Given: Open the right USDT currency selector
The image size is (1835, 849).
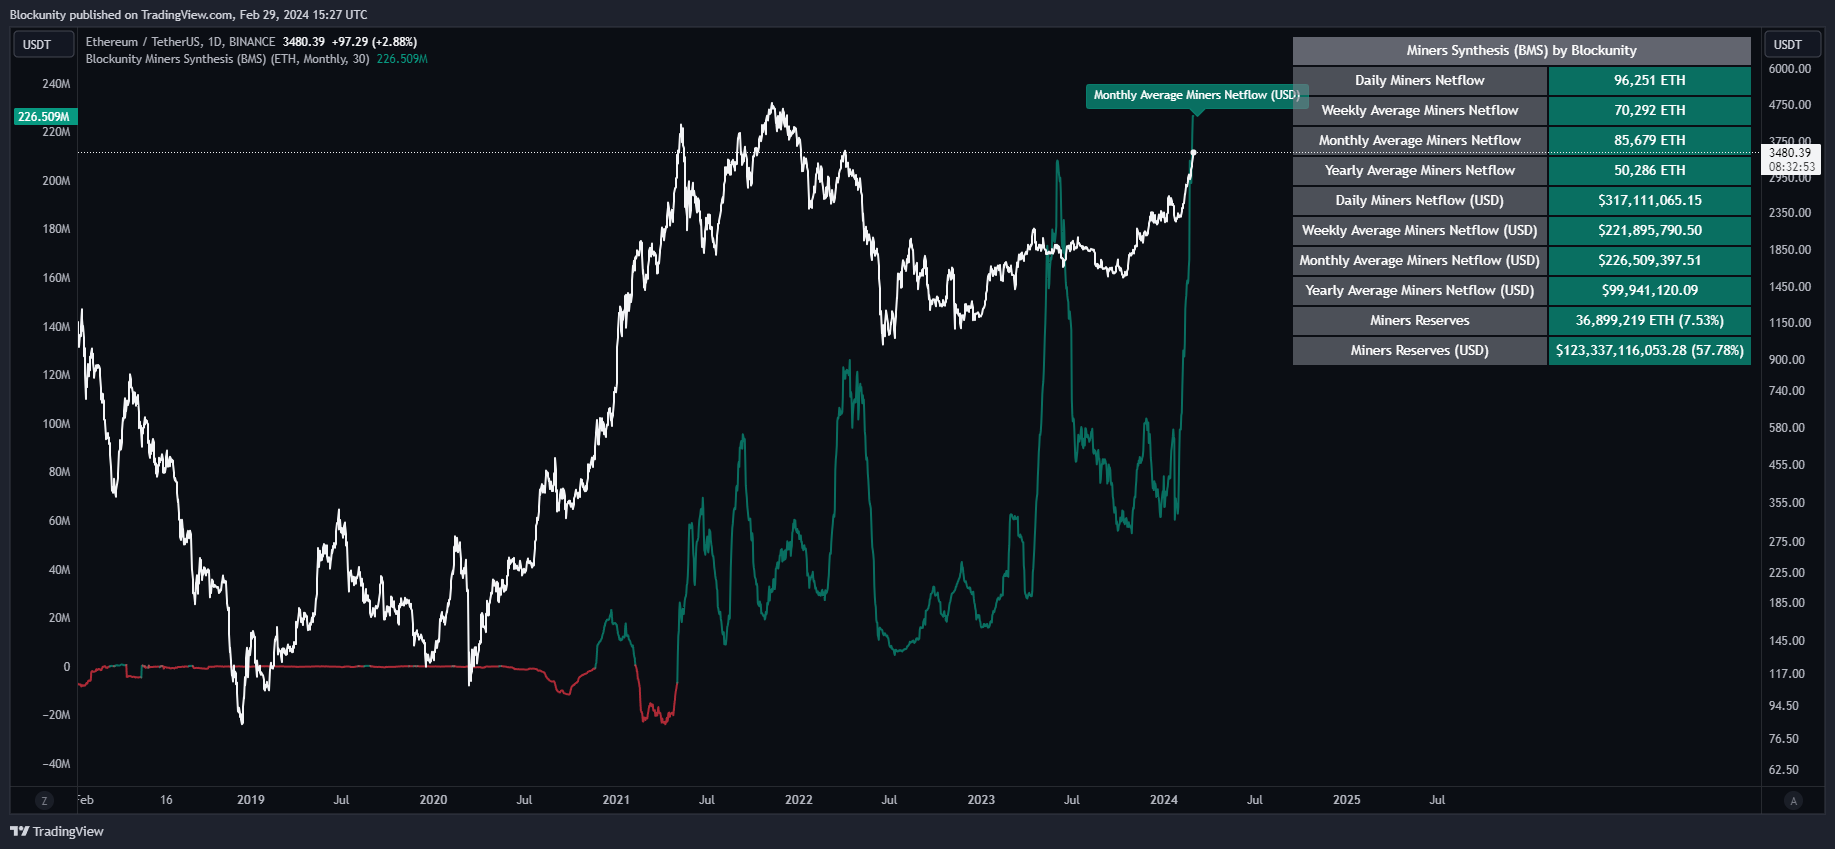Looking at the screenshot, I should [1792, 45].
